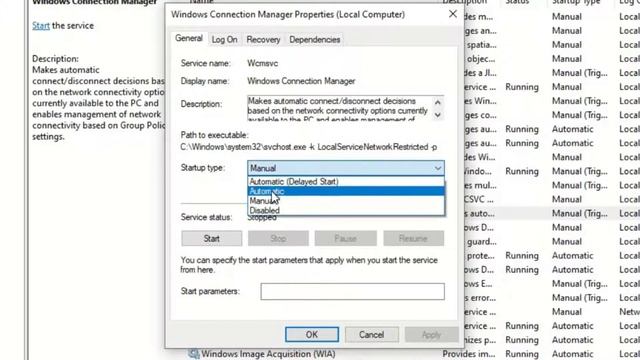Viewport: 640px width, 360px height.
Task: Choose Disabled in startup type list
Action: point(346,211)
